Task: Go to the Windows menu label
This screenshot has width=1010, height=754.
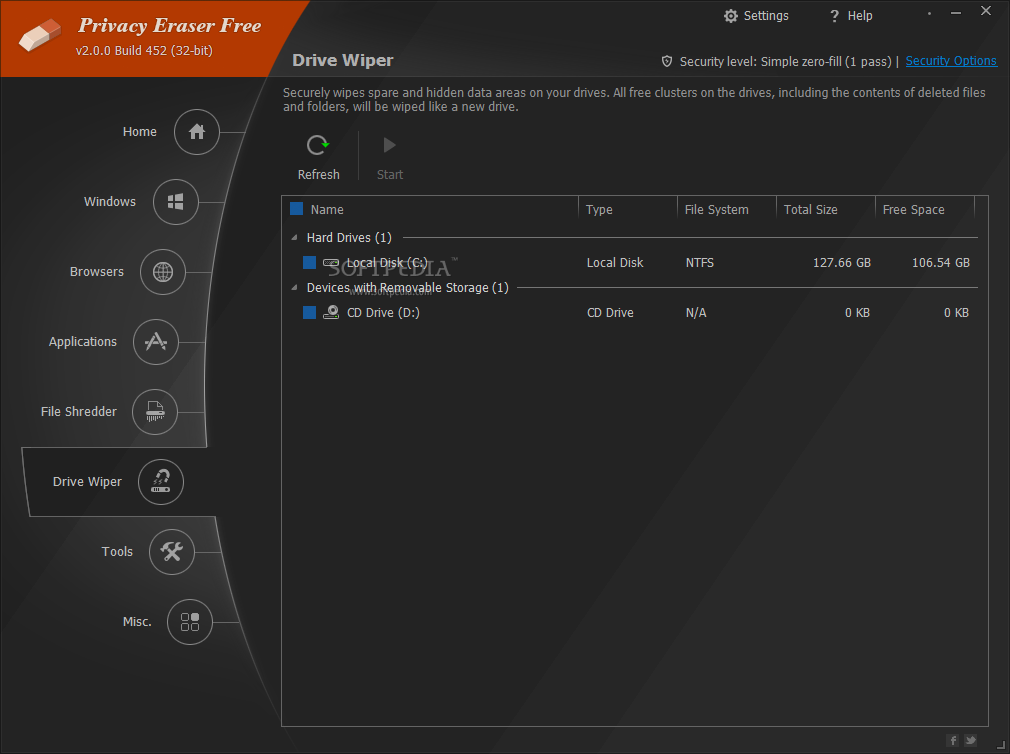Action: tap(110, 202)
